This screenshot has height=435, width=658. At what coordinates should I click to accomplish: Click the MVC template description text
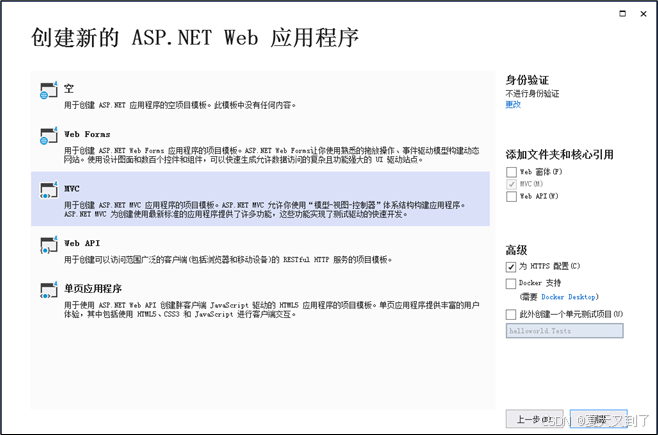tap(264, 209)
